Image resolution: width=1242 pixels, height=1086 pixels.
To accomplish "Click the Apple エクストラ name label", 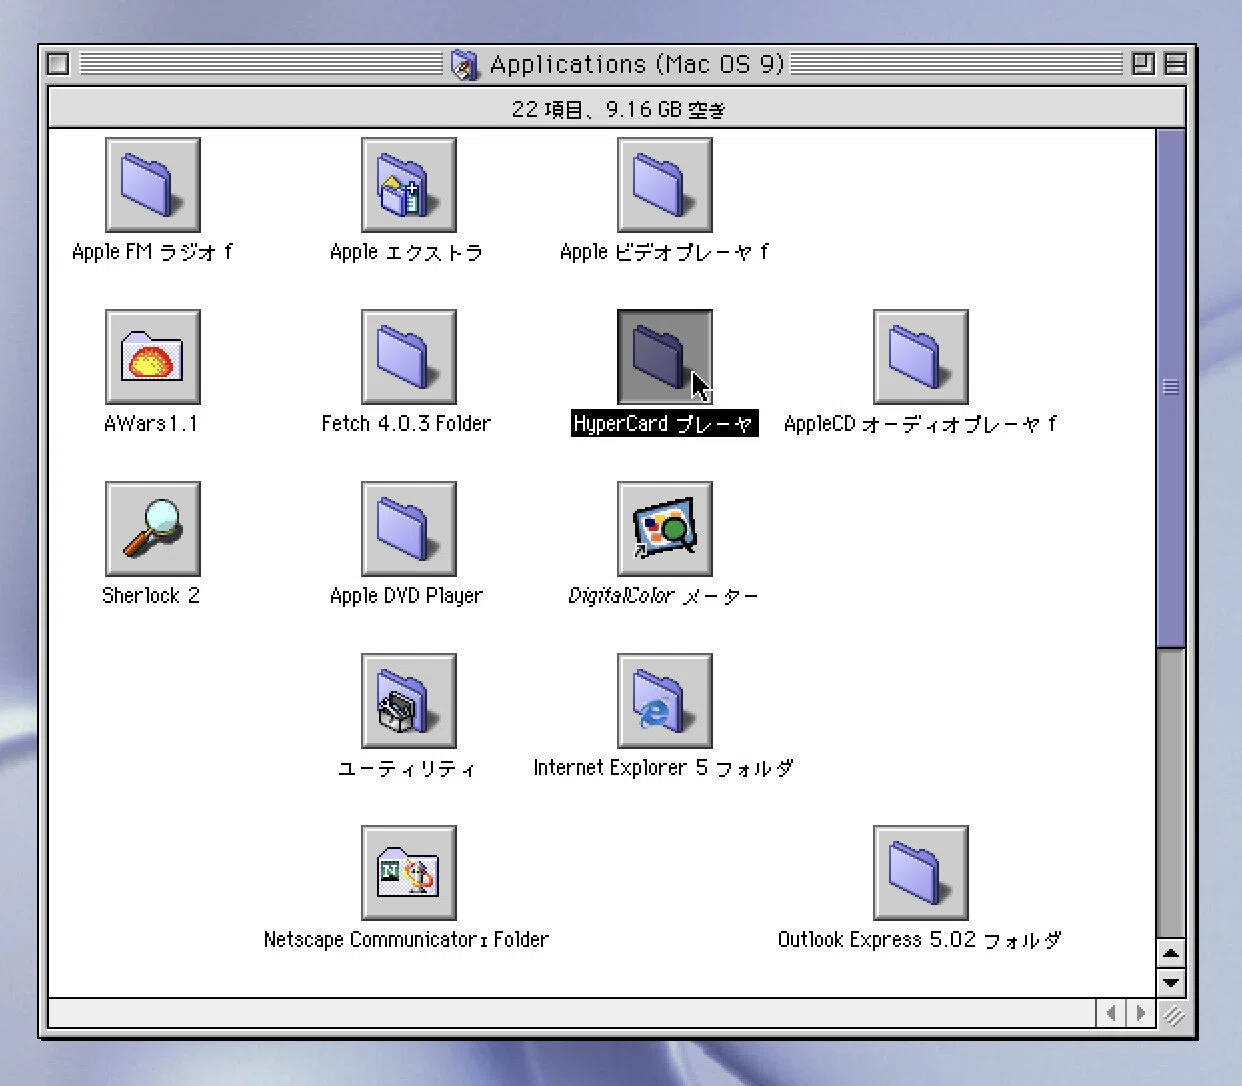I will 407,252.
